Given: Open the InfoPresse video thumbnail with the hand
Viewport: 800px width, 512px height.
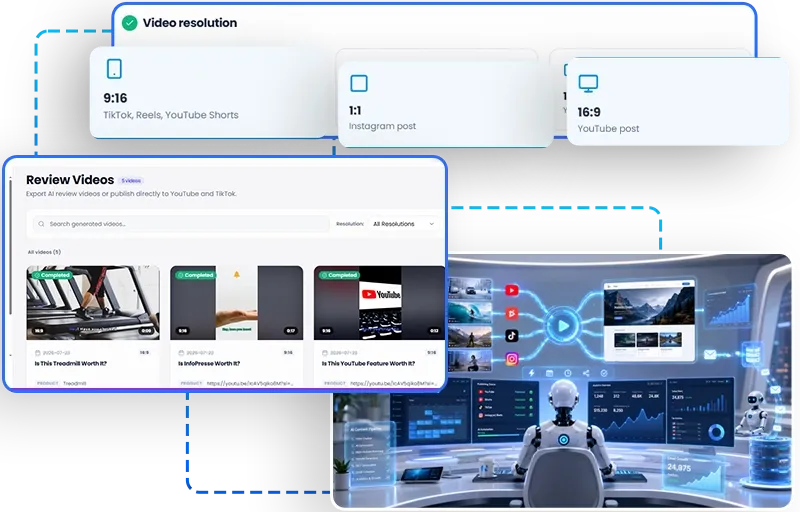Looking at the screenshot, I should coord(237,302).
